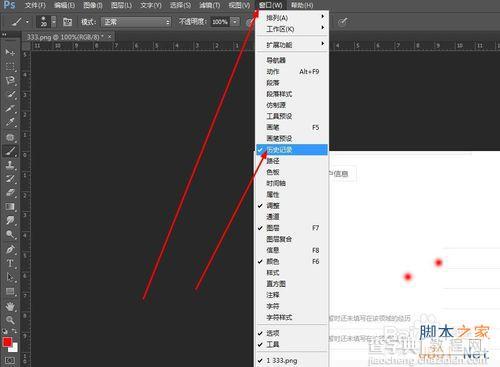Click the white background color swatch
The height and width of the screenshot is (367, 500).
click(x=14, y=348)
